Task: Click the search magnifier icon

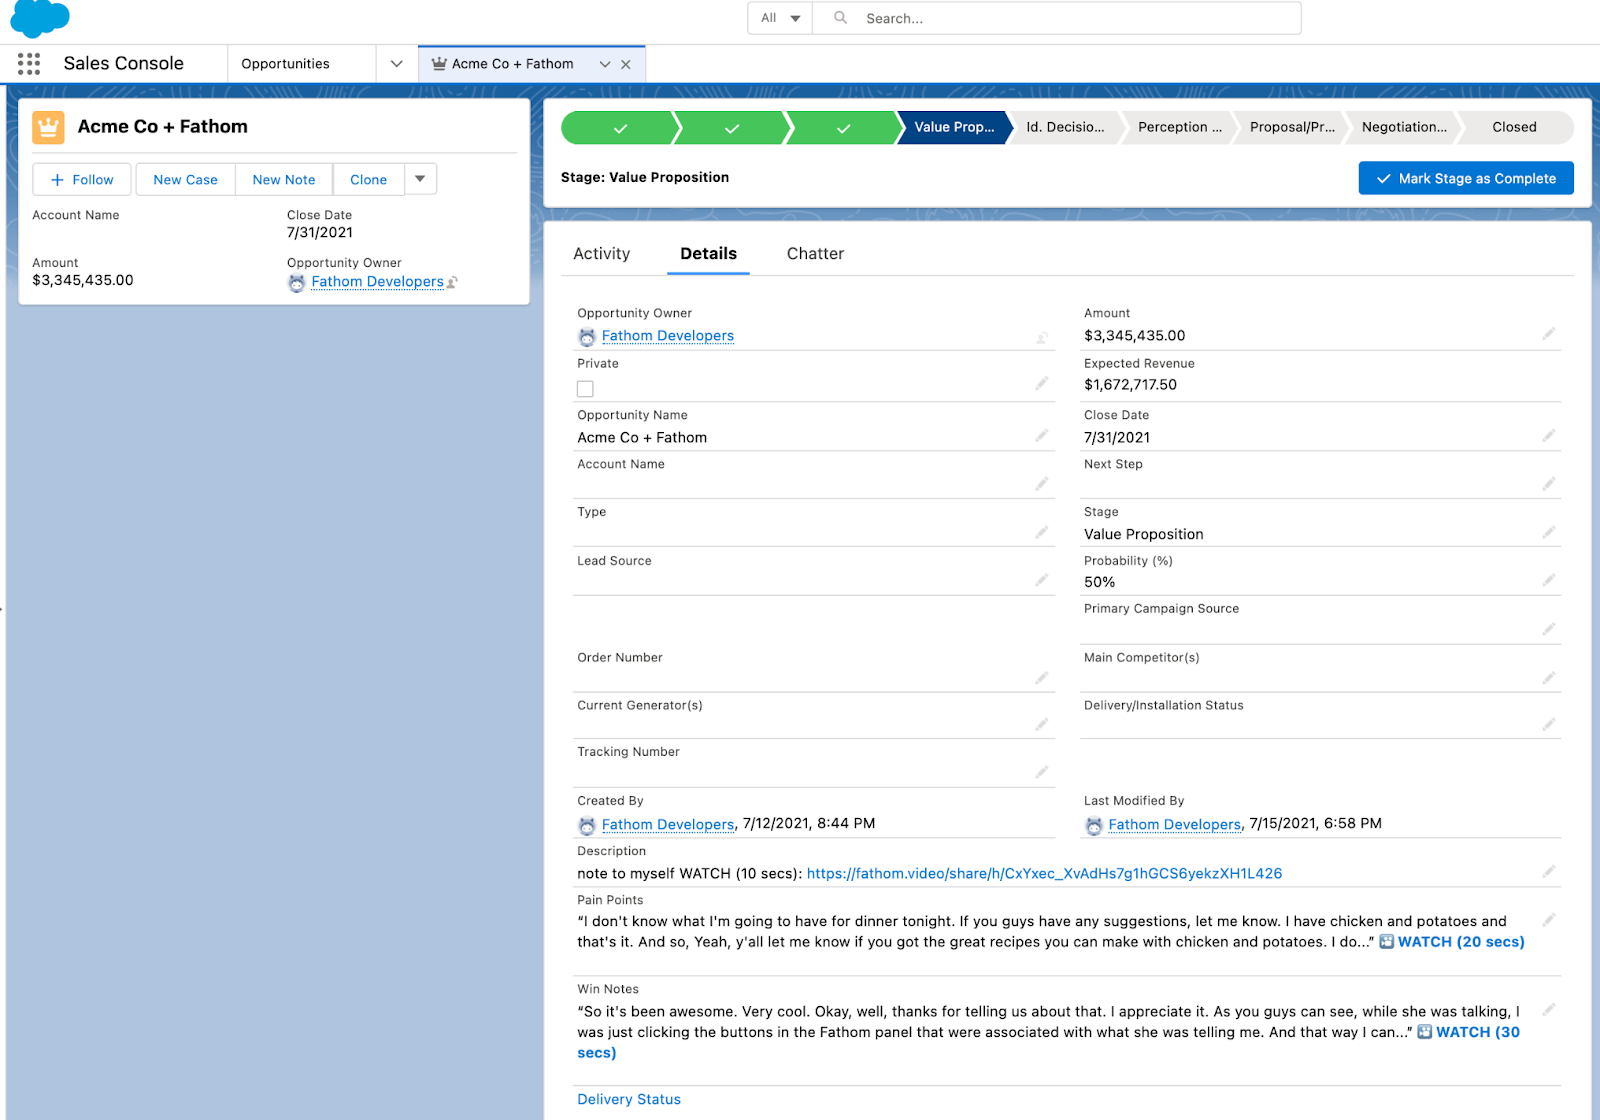Action: point(841,18)
